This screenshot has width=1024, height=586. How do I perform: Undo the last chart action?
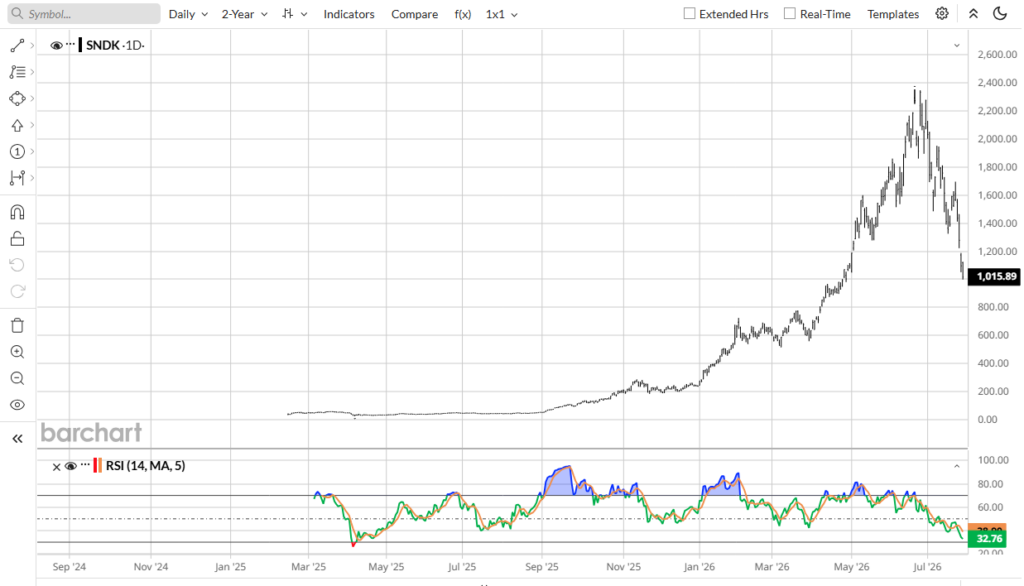pyautogui.click(x=17, y=265)
